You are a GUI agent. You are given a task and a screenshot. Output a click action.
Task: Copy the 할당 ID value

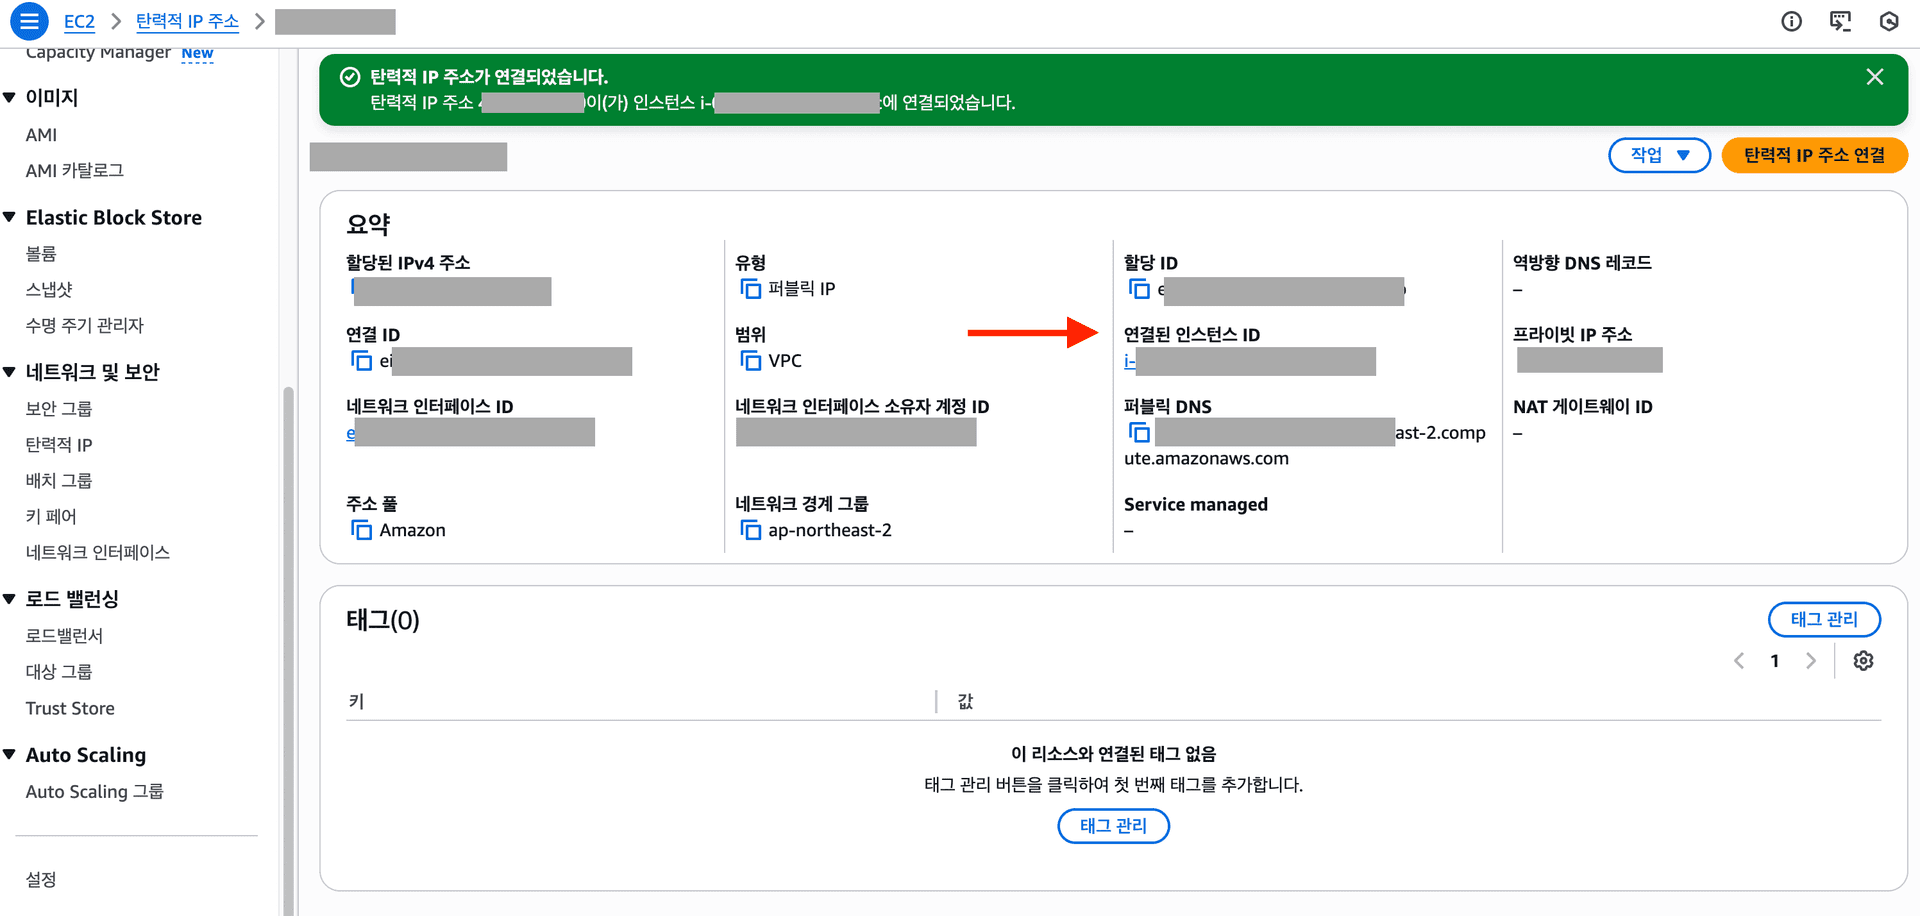(x=1139, y=289)
